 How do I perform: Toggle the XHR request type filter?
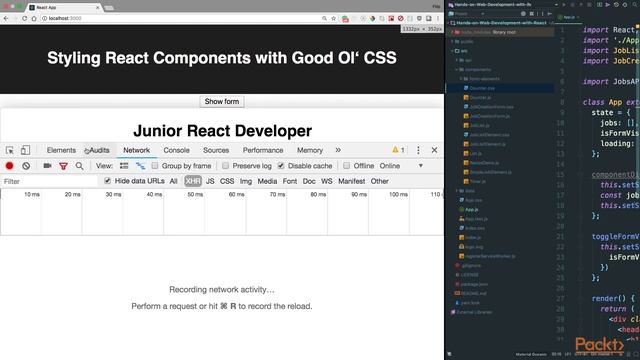click(193, 181)
